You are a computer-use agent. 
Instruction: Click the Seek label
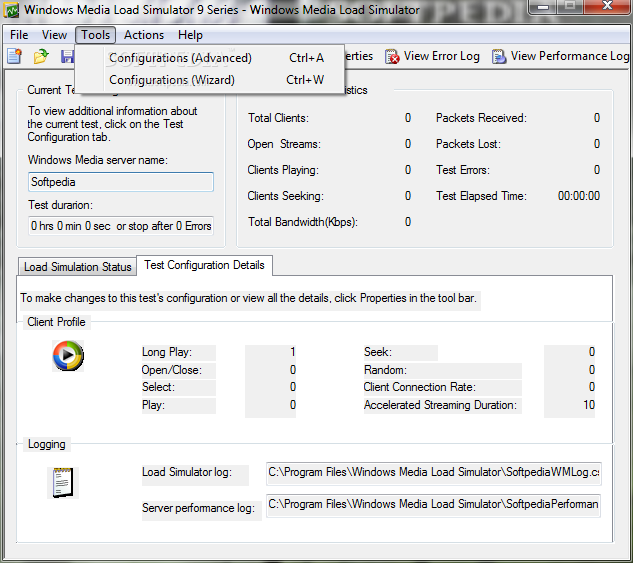(x=378, y=352)
